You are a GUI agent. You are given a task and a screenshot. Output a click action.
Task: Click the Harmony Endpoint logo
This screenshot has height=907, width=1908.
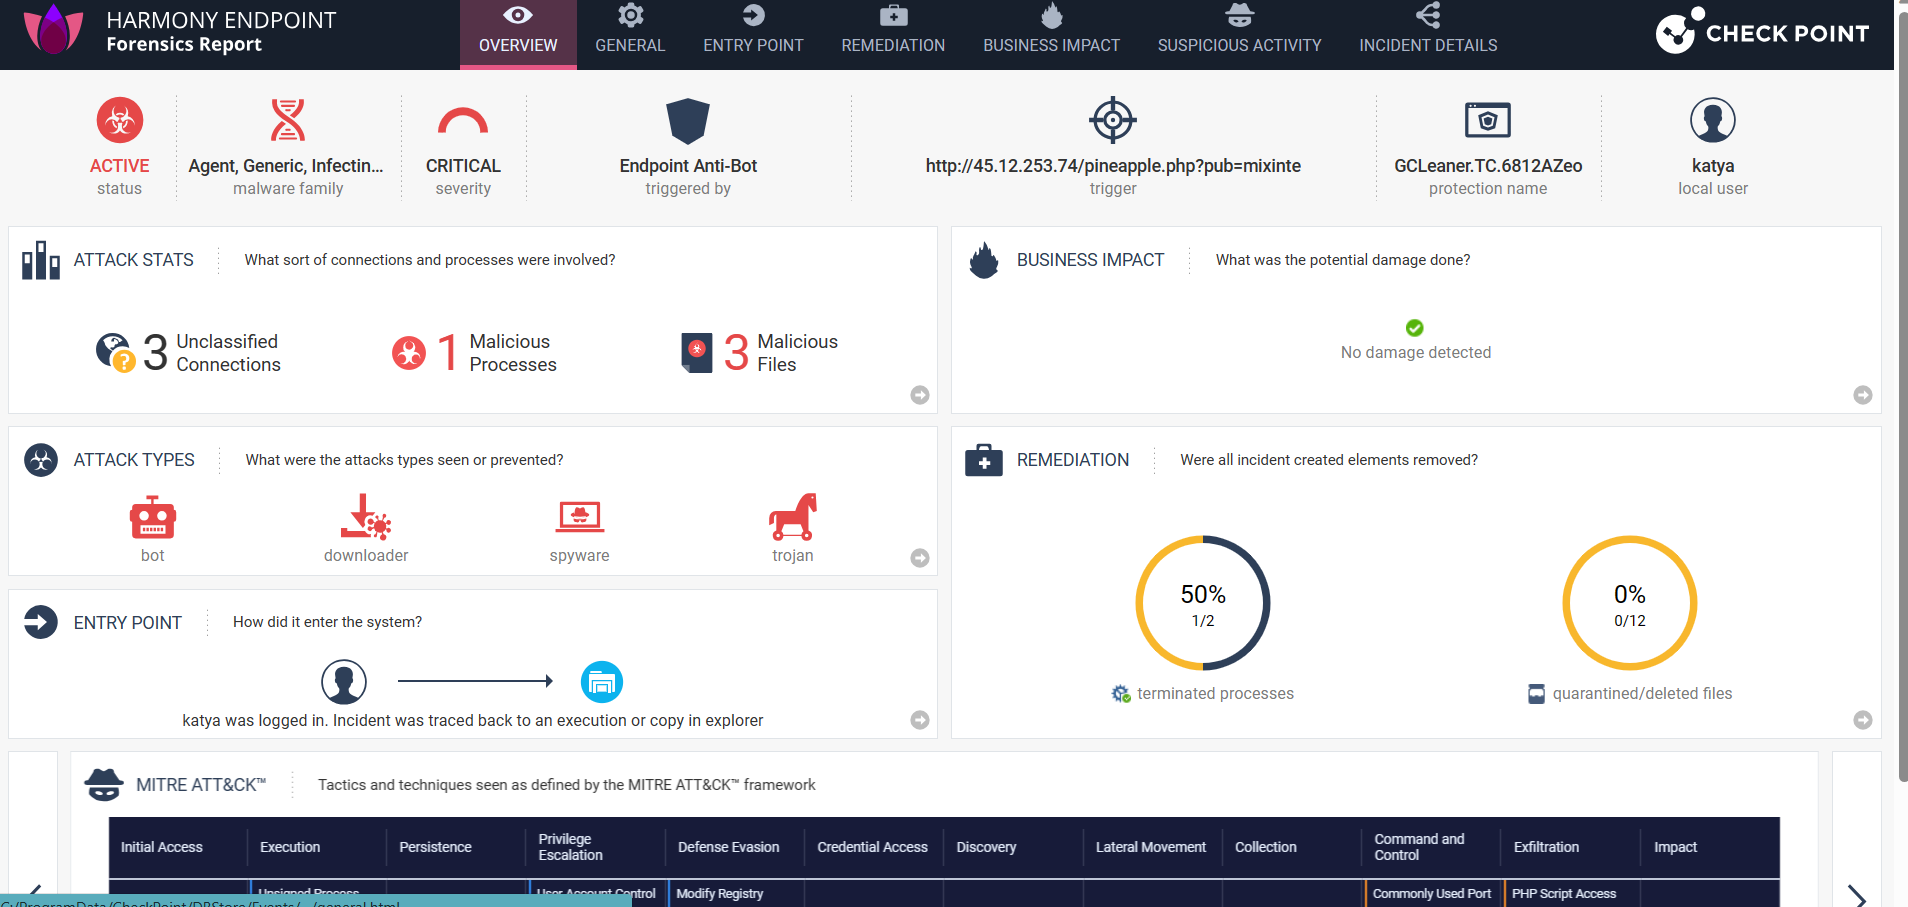coord(54,29)
